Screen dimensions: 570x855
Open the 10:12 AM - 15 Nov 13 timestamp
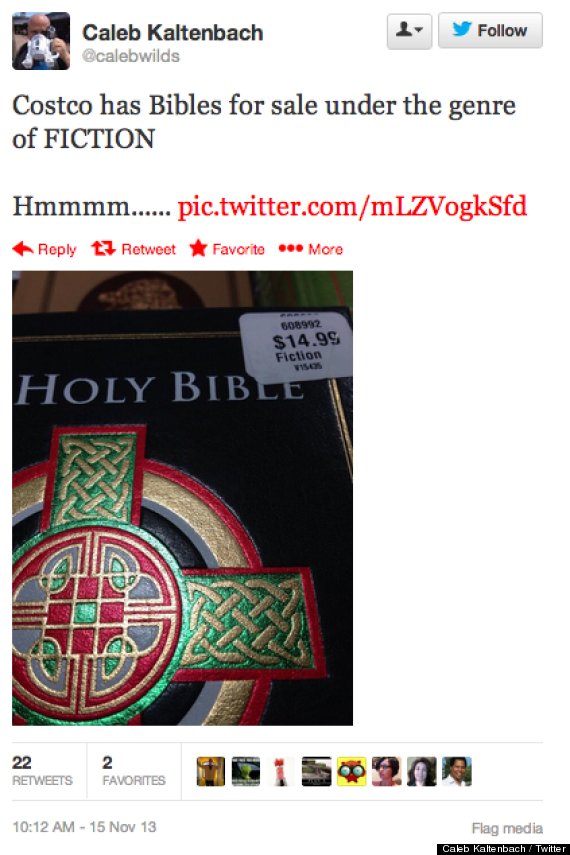(x=84, y=827)
